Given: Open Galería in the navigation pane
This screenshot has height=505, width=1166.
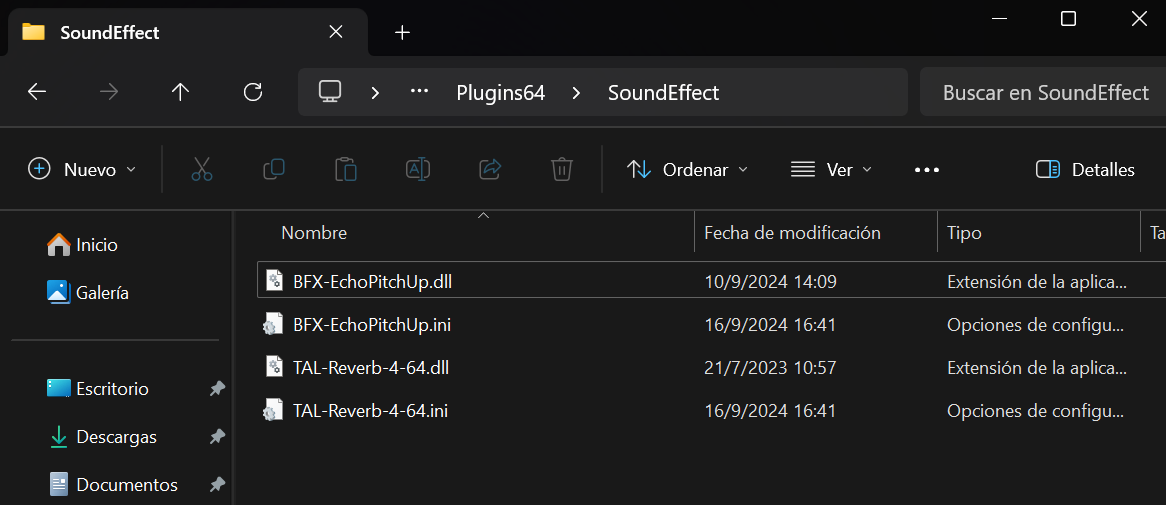Looking at the screenshot, I should [x=87, y=292].
